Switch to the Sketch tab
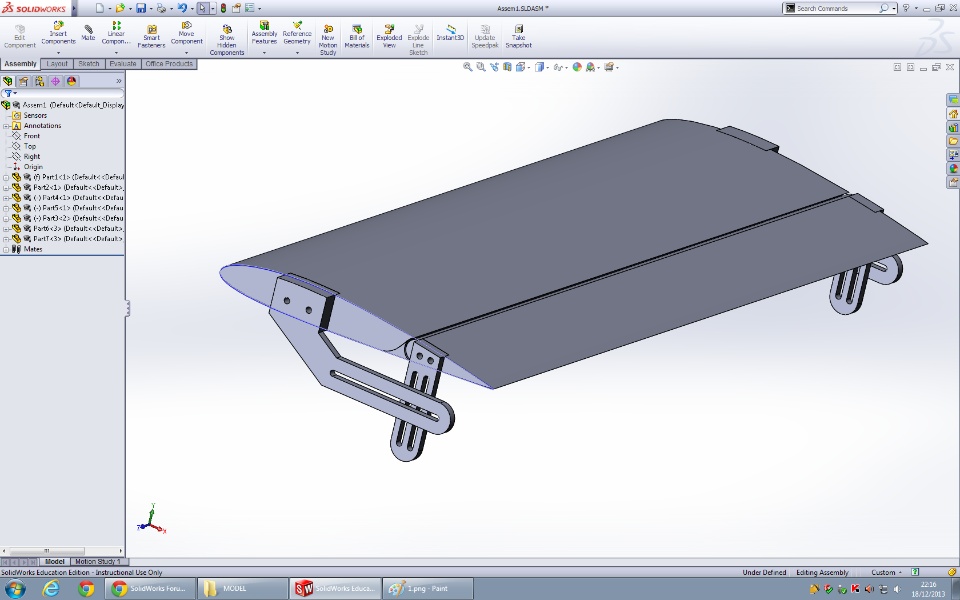 [89, 64]
